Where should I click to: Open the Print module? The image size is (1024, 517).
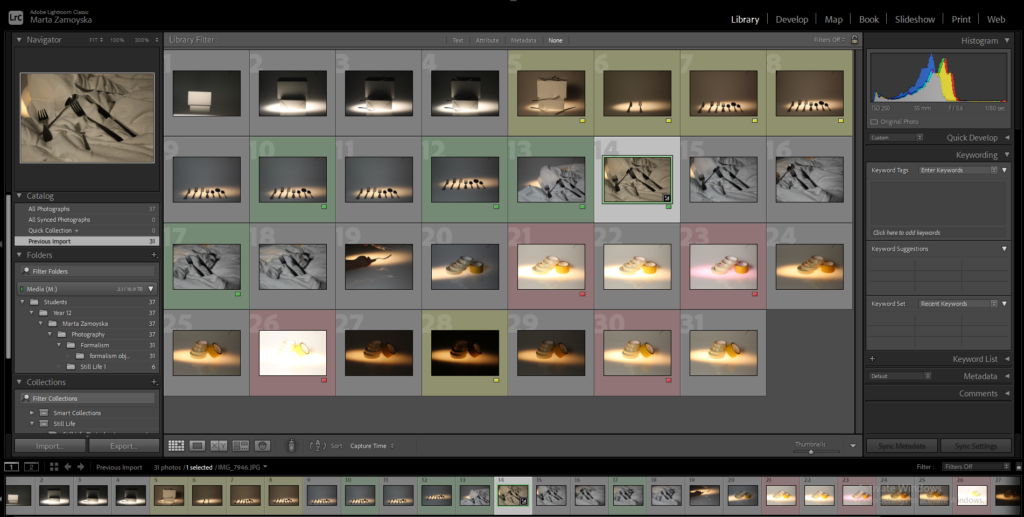point(961,20)
